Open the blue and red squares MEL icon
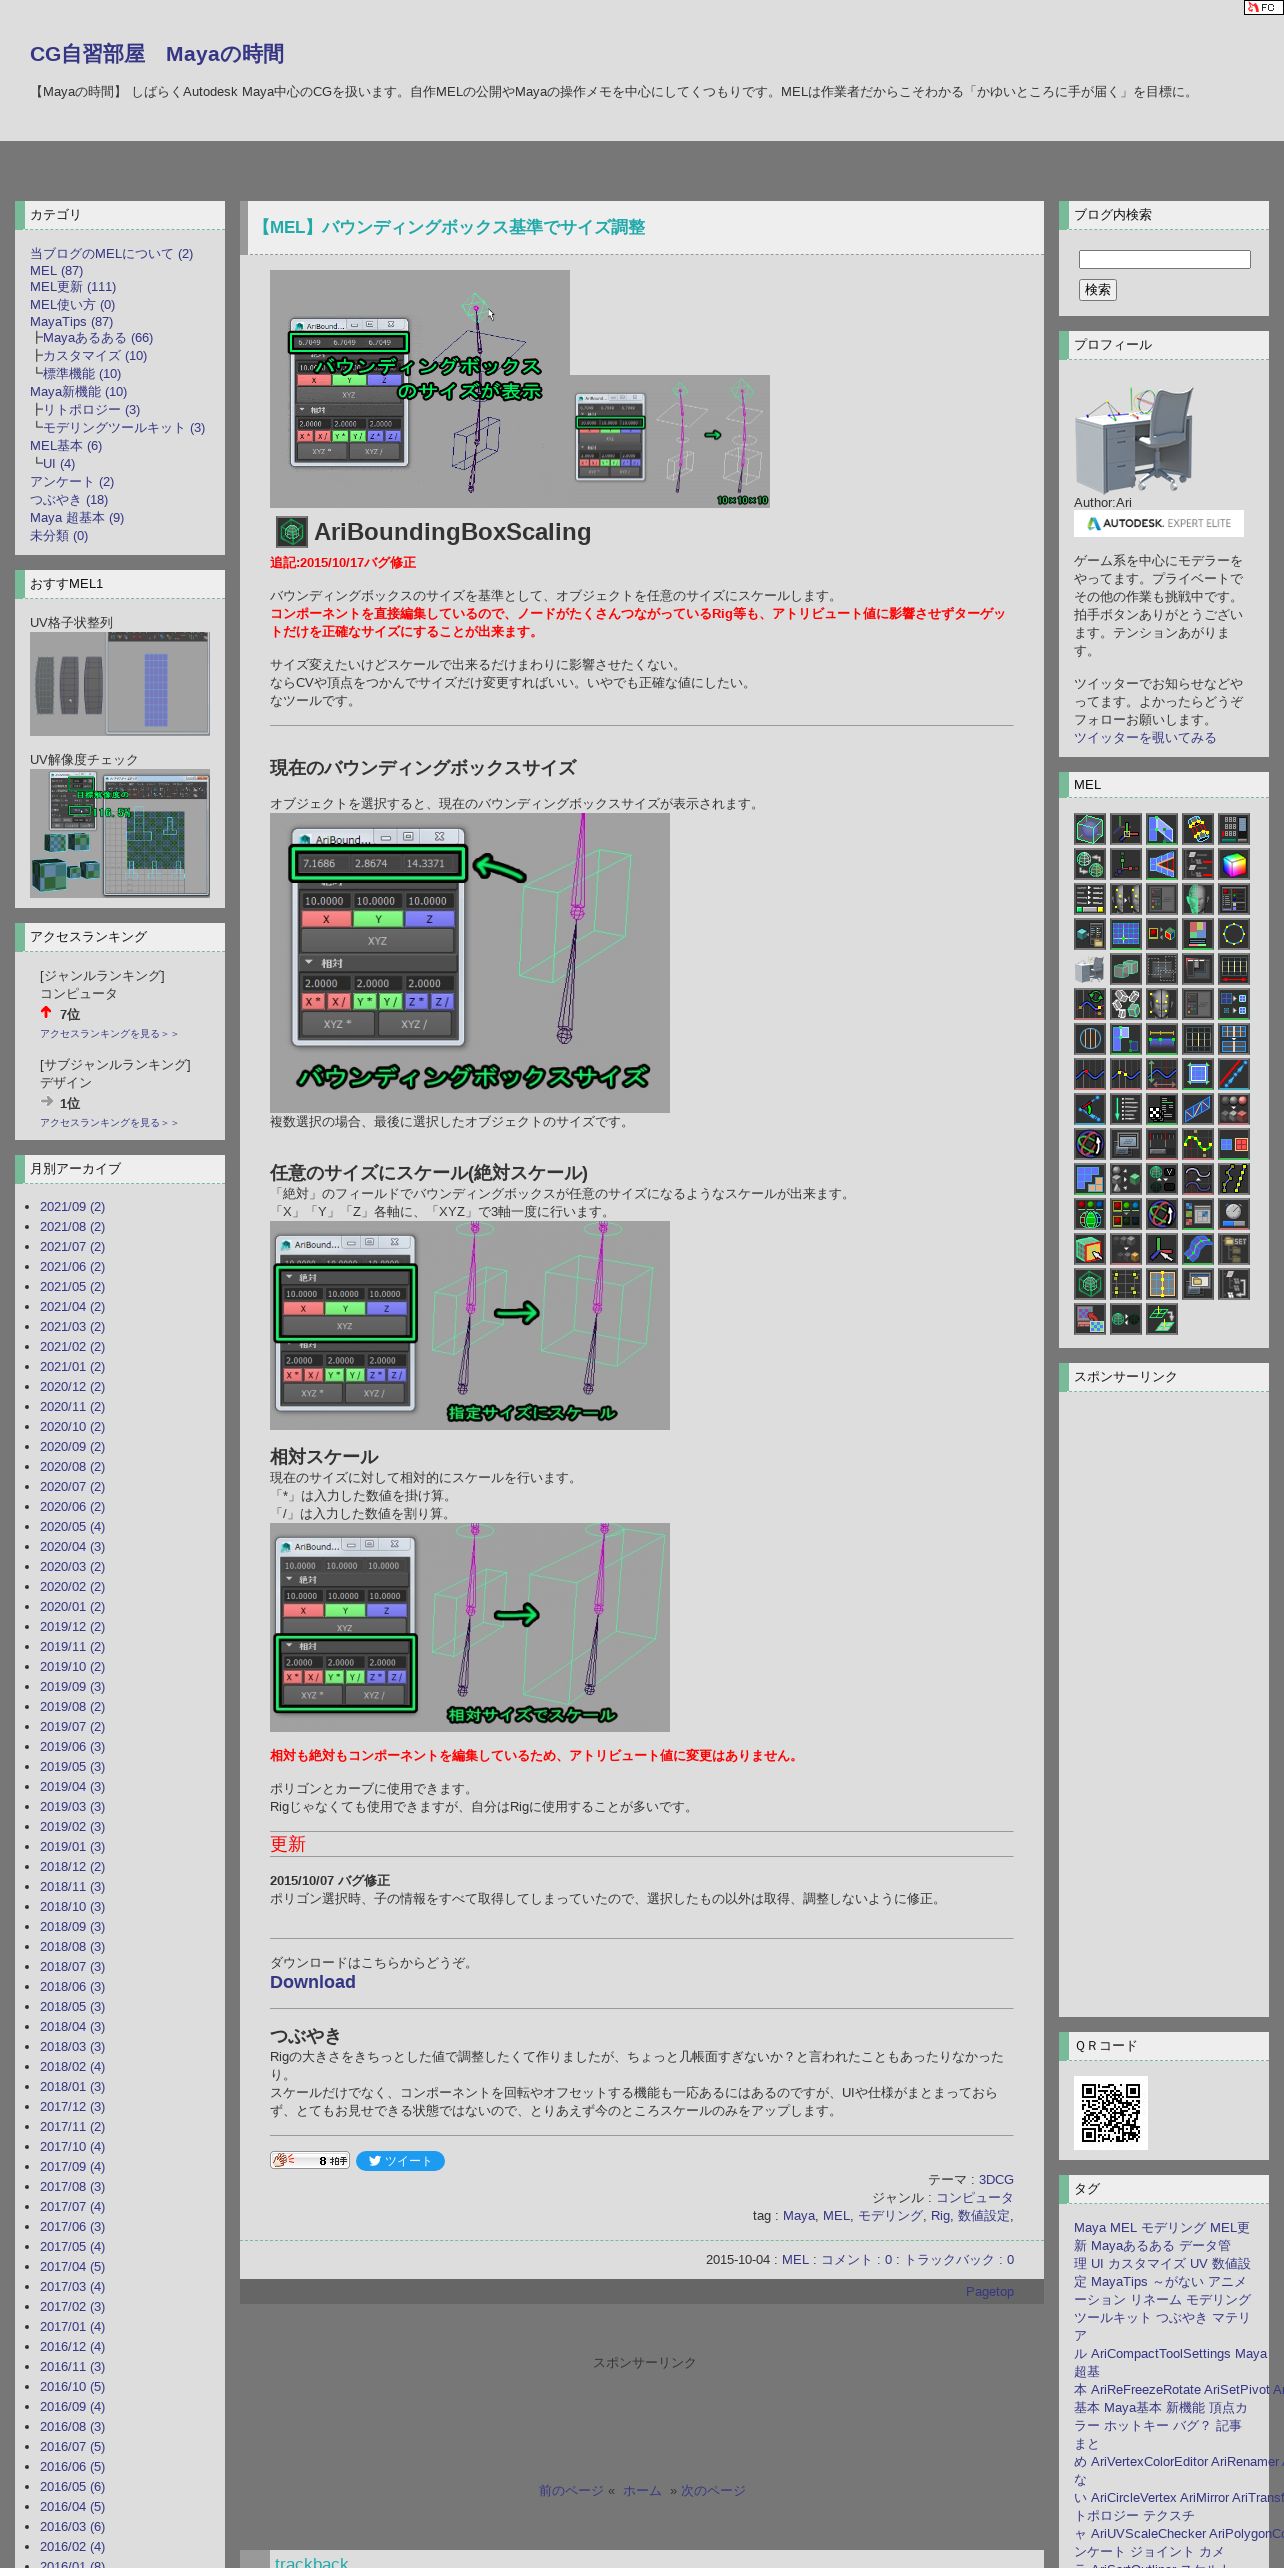1284x2568 pixels. click(x=1234, y=1144)
